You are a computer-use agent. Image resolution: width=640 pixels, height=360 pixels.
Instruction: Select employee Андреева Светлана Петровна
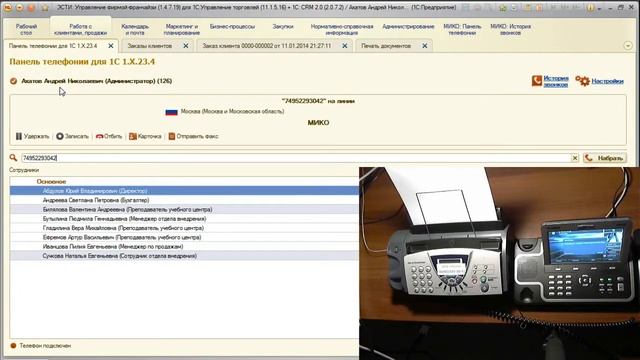click(184, 200)
